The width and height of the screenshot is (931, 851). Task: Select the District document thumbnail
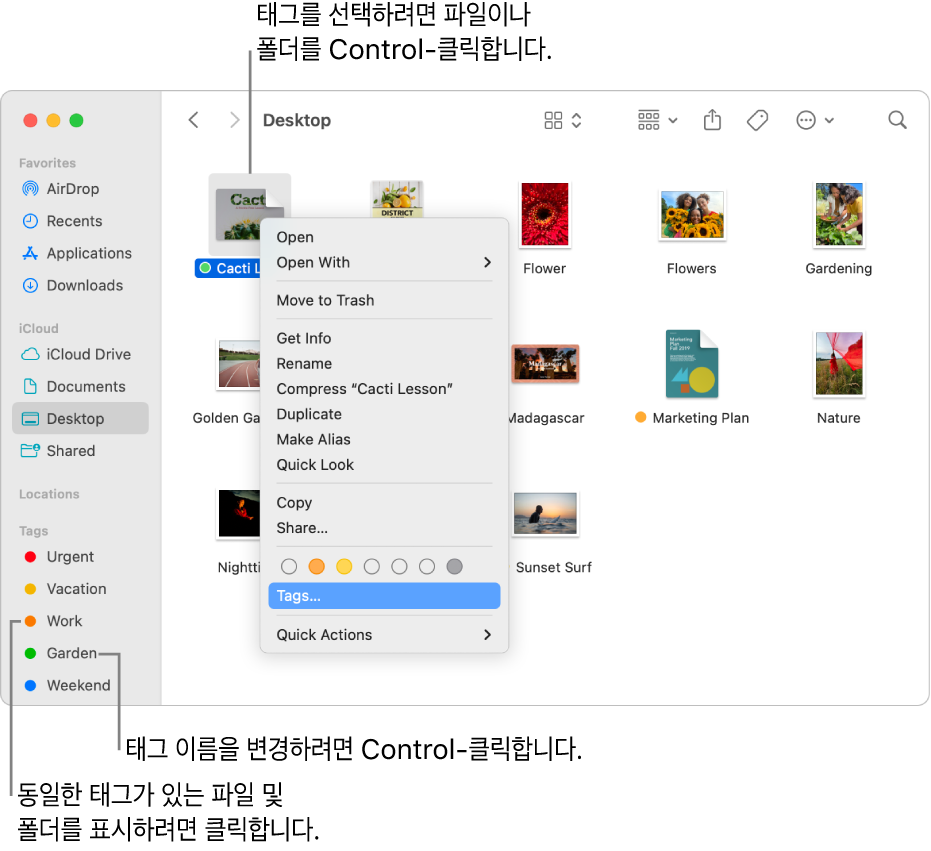397,200
